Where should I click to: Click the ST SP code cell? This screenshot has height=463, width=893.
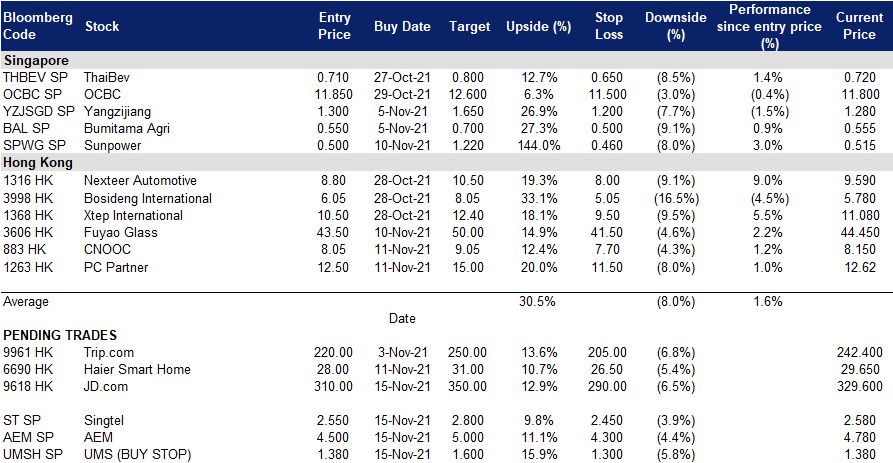(22, 421)
